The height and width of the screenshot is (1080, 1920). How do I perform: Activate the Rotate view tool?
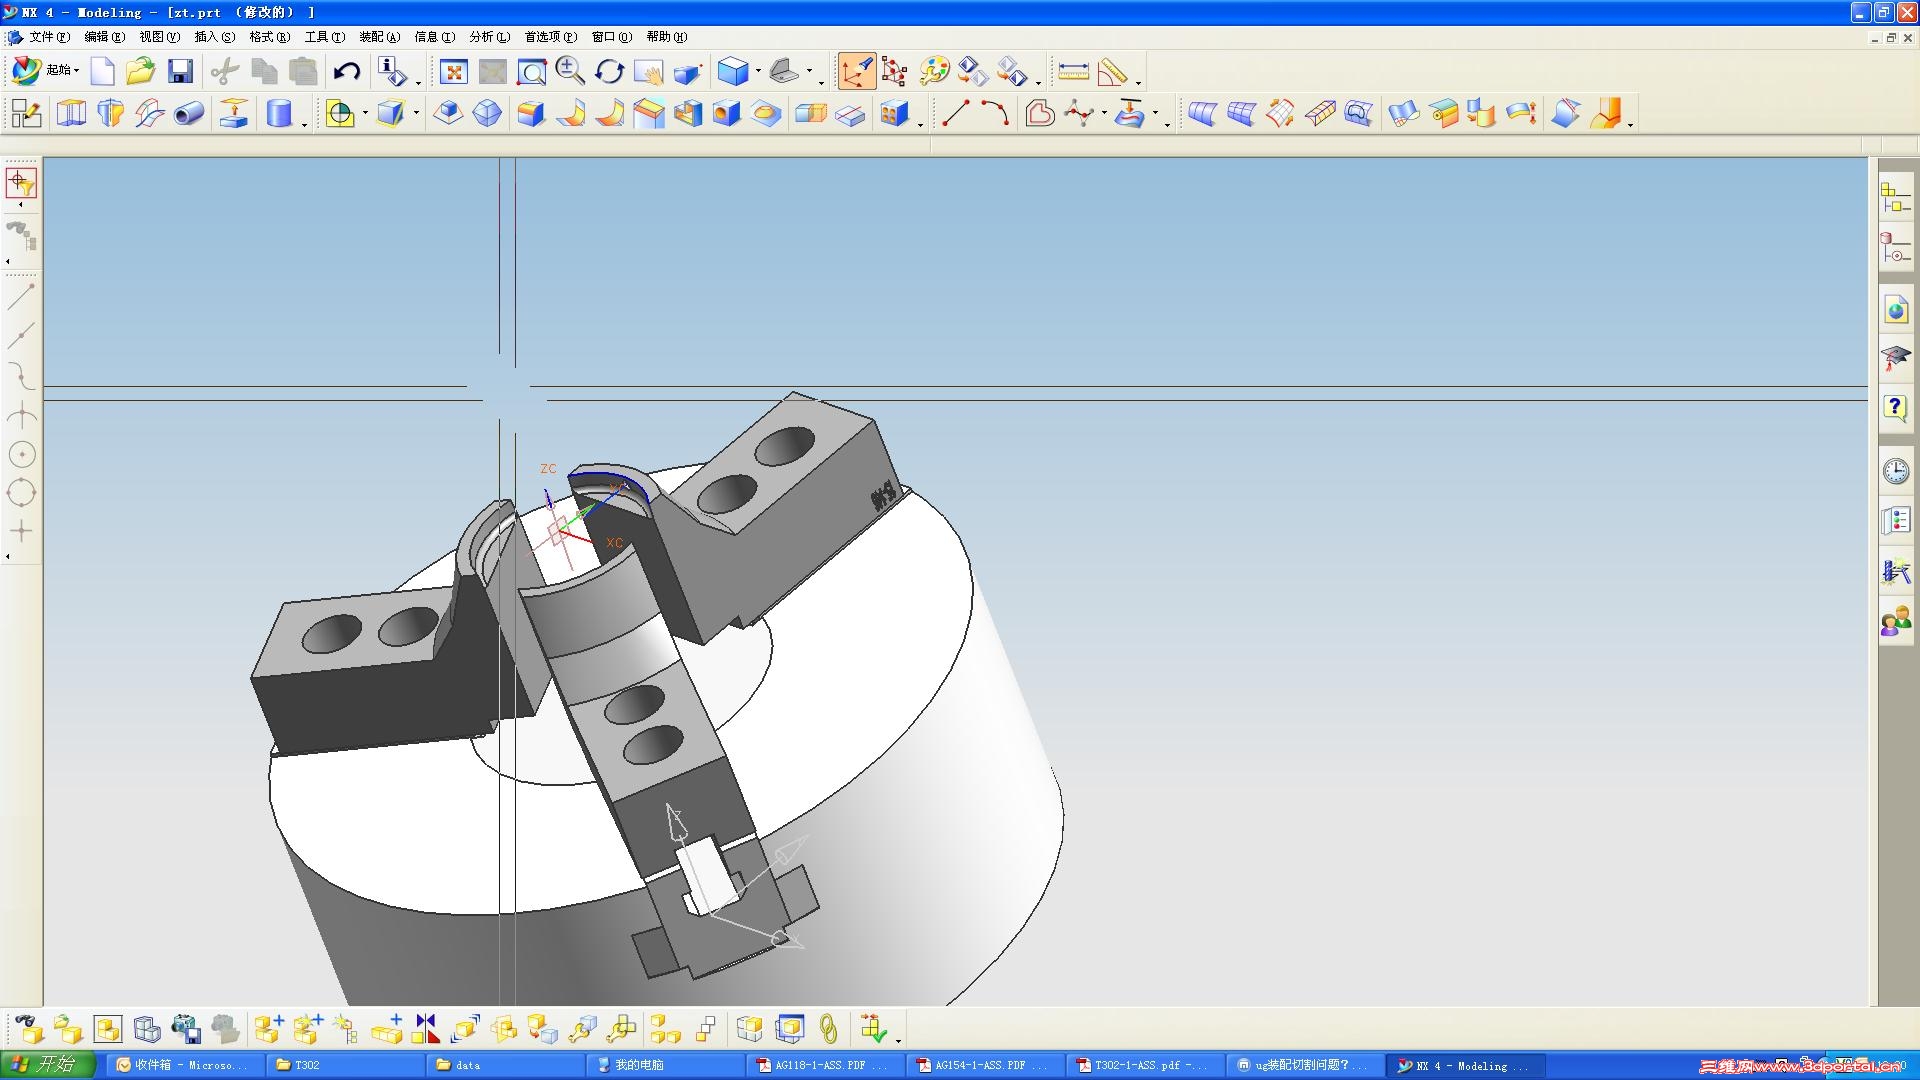609,71
